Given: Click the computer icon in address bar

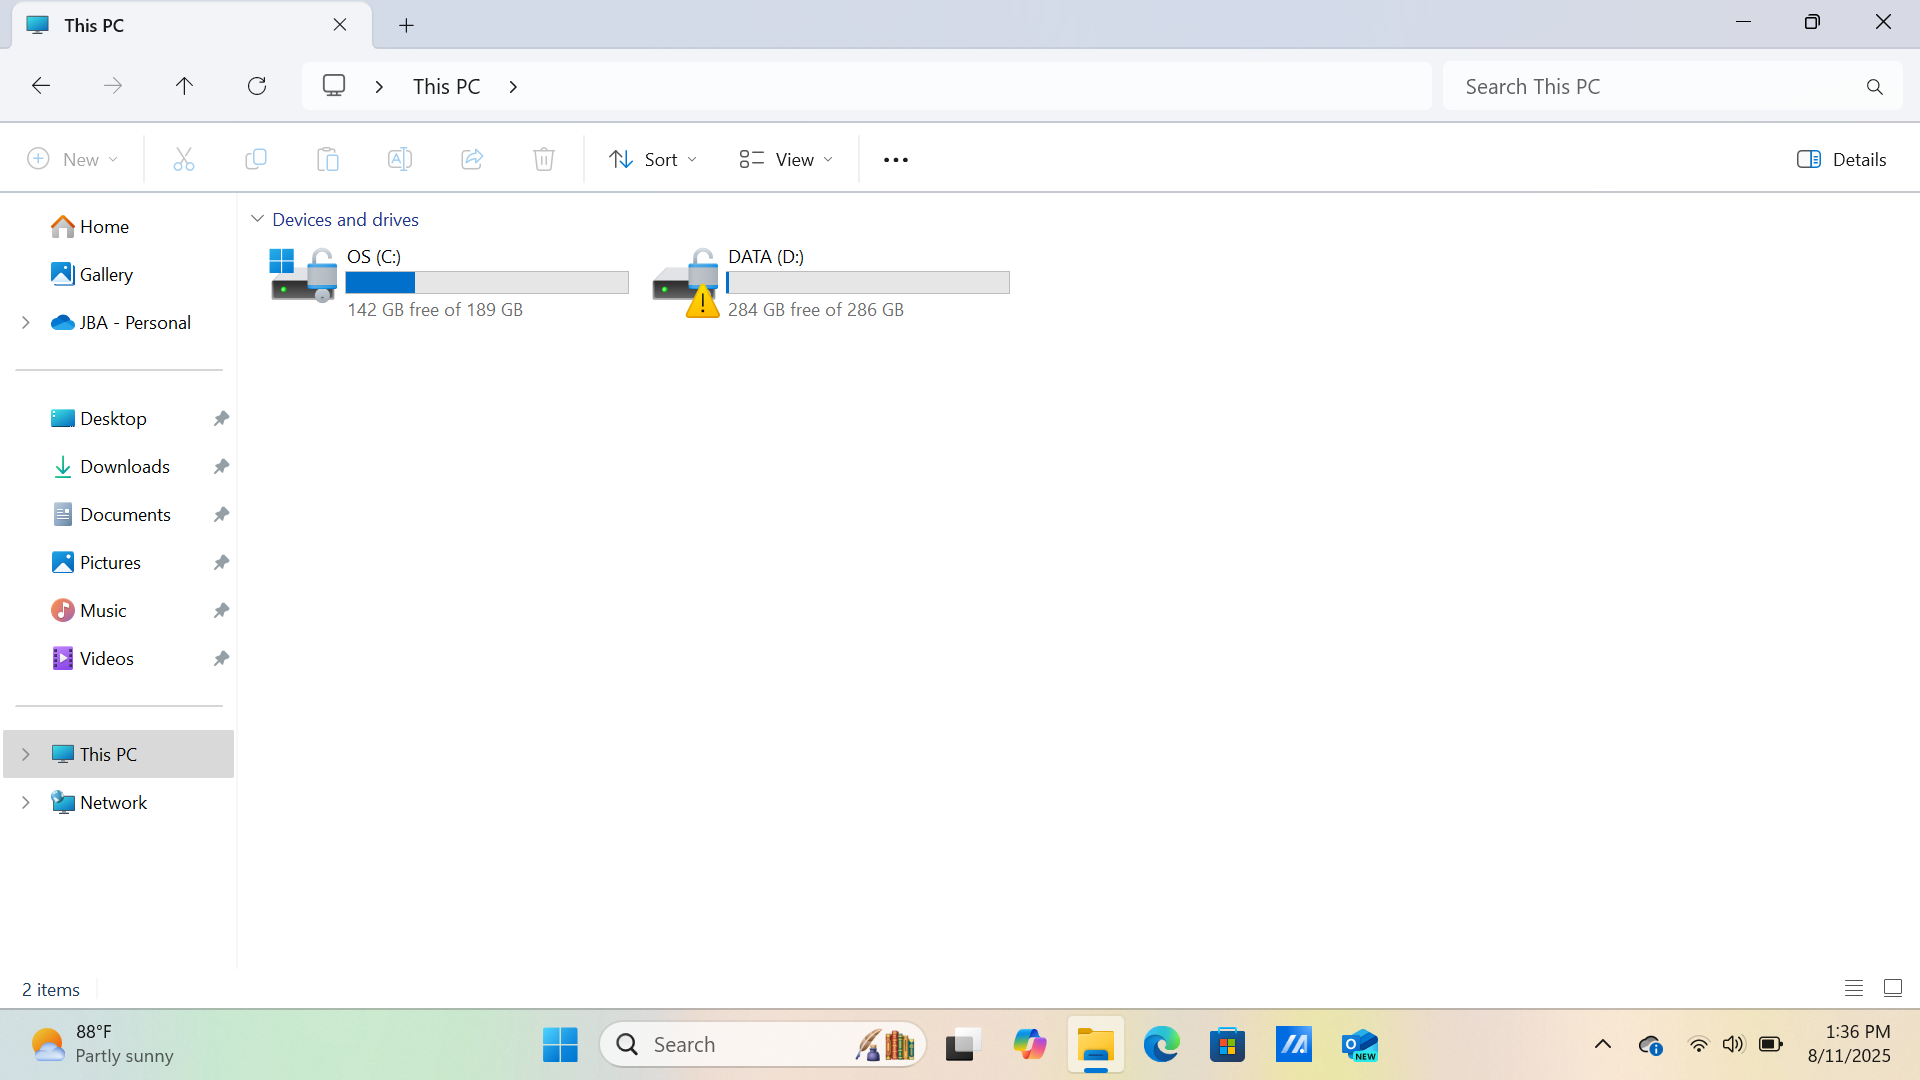Looking at the screenshot, I should tap(334, 86).
